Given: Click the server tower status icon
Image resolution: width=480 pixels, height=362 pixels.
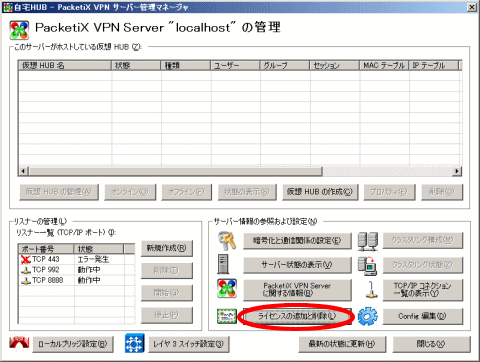Looking at the screenshot, I should coord(223,264).
